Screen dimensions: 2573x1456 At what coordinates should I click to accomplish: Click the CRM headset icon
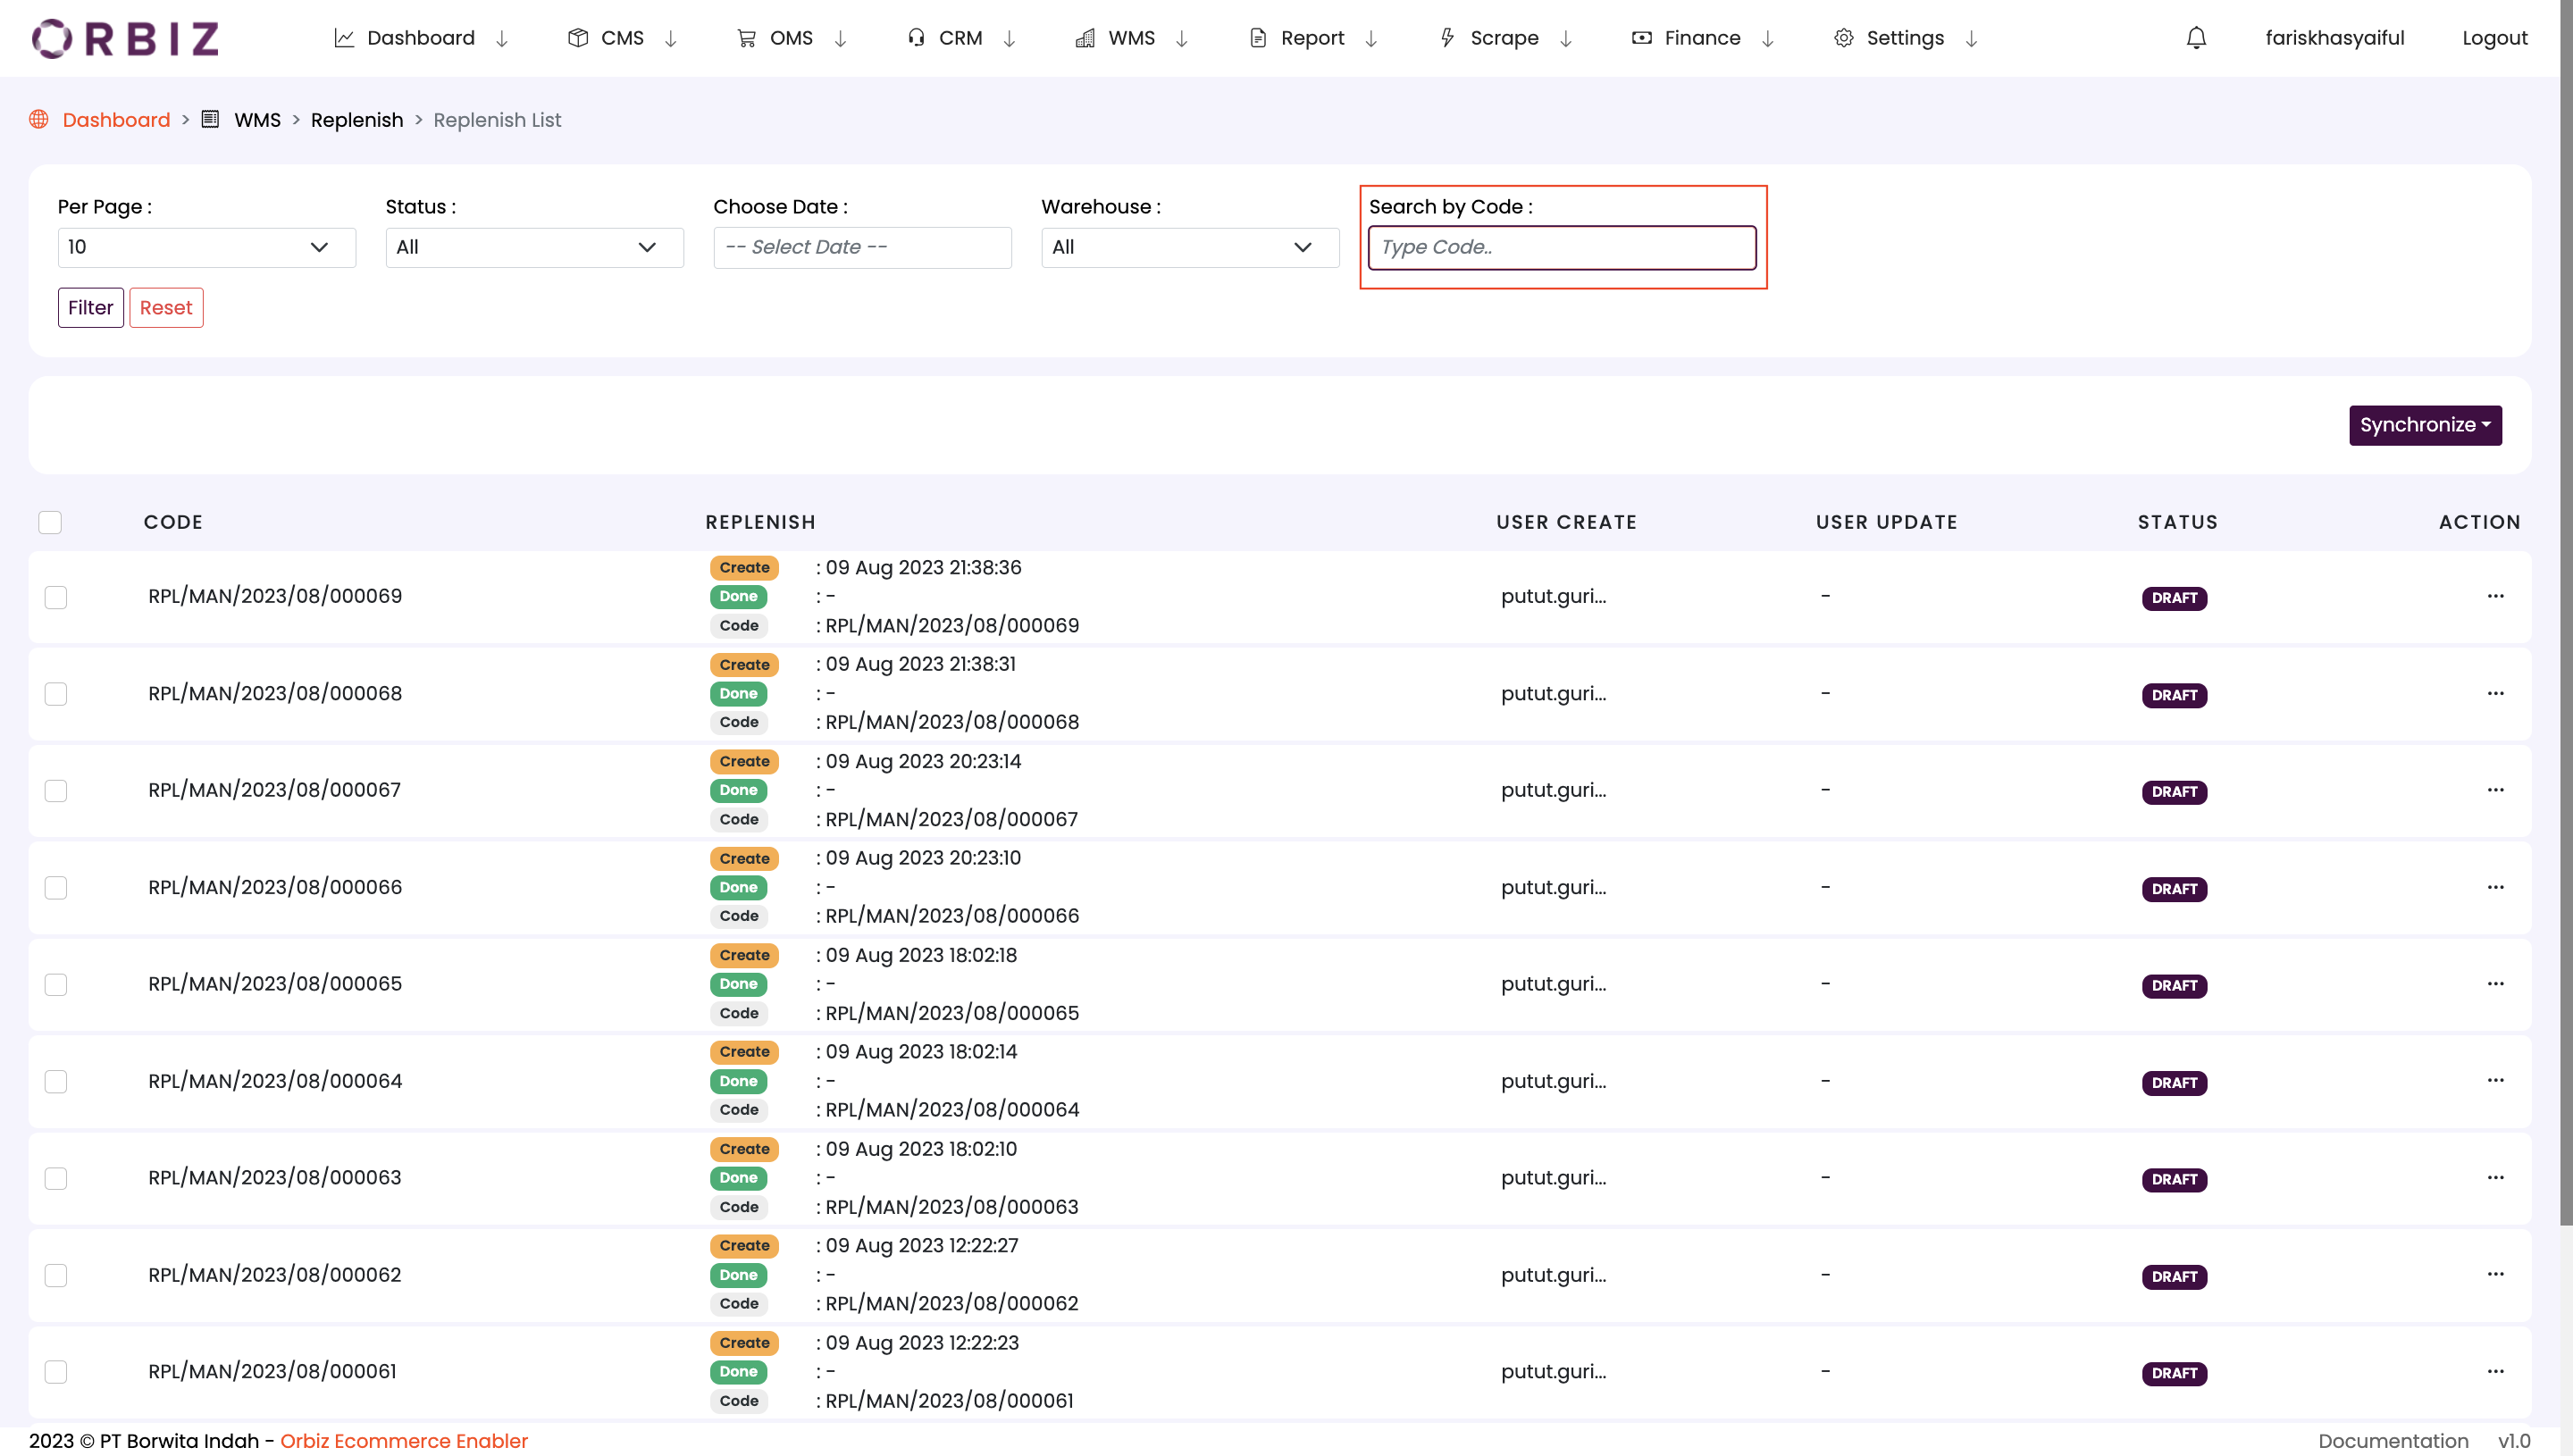pyautogui.click(x=916, y=38)
